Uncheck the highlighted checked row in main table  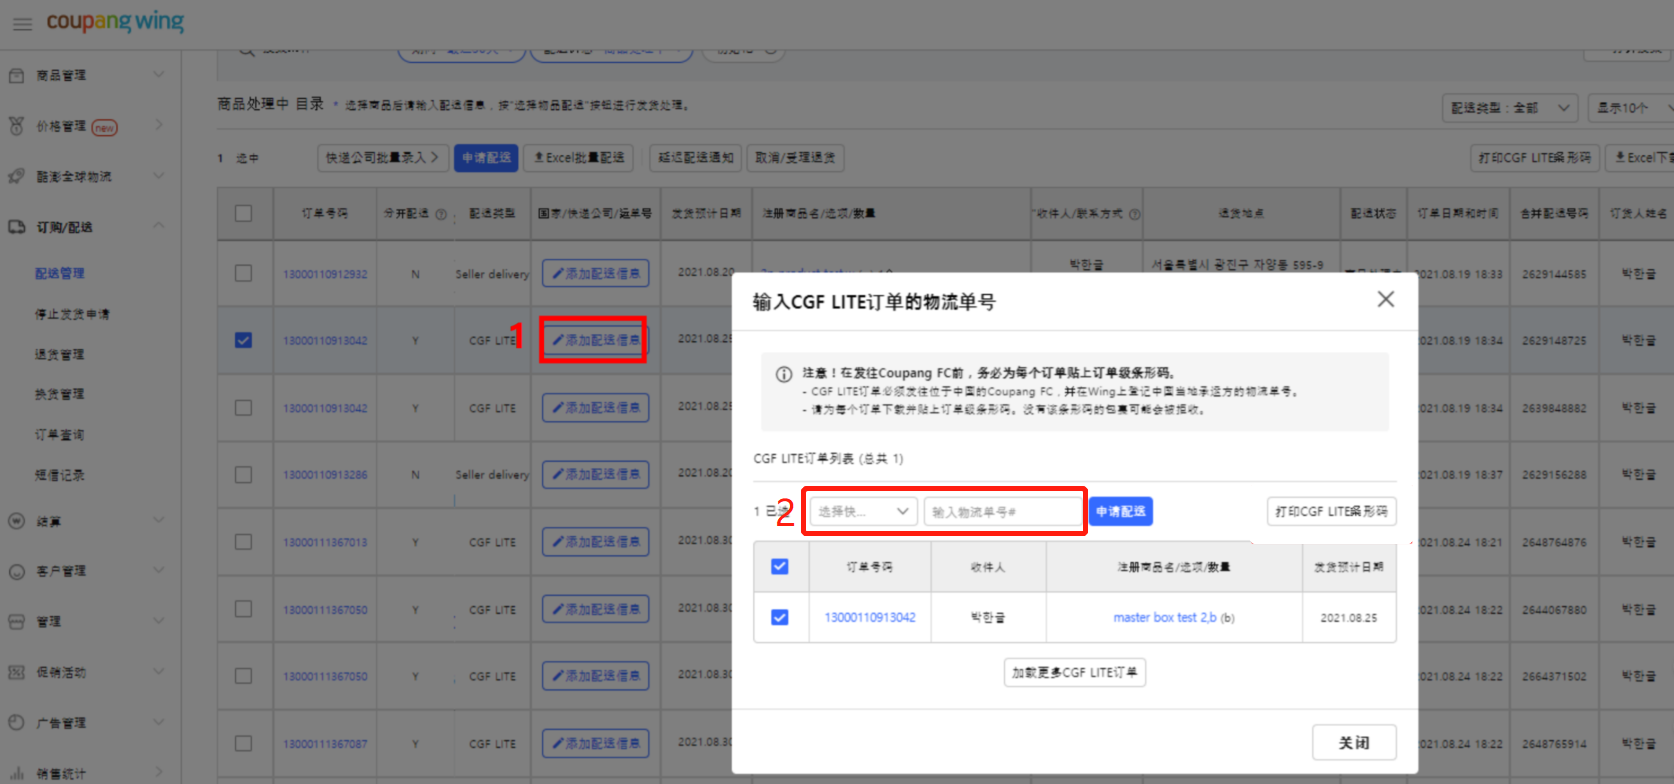coord(243,340)
